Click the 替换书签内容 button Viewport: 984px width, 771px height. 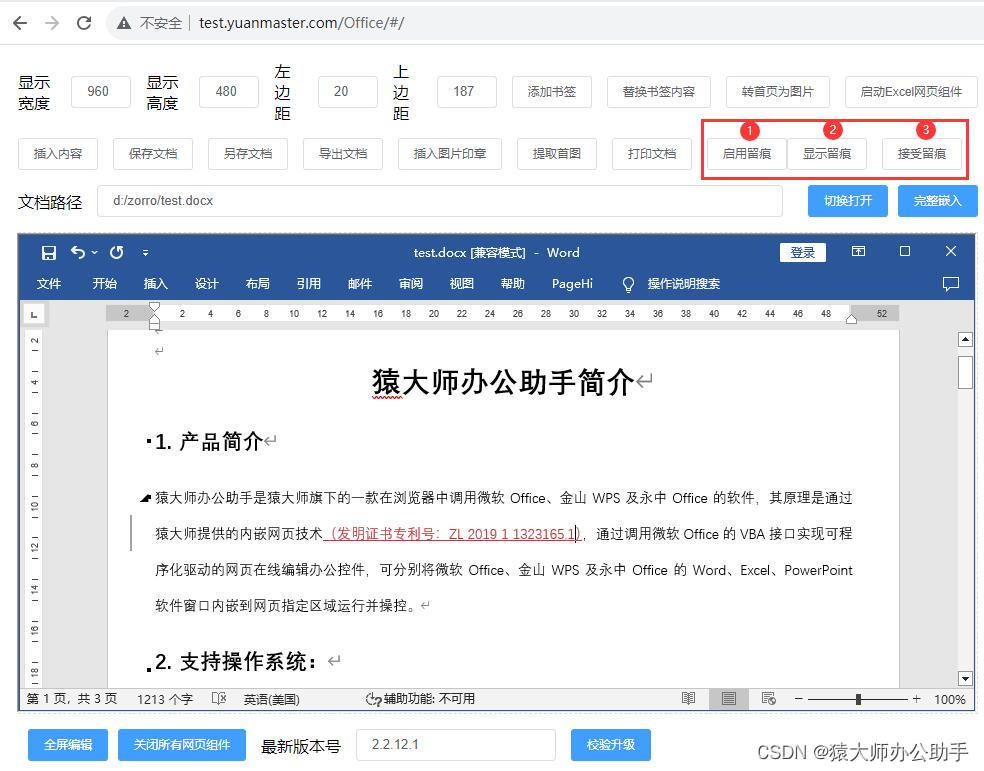click(x=659, y=92)
